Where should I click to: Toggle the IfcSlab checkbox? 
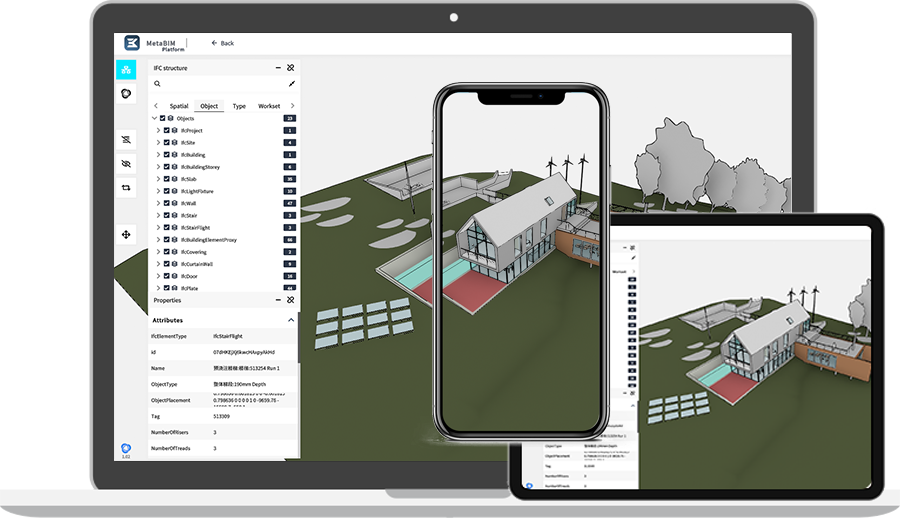click(x=166, y=179)
